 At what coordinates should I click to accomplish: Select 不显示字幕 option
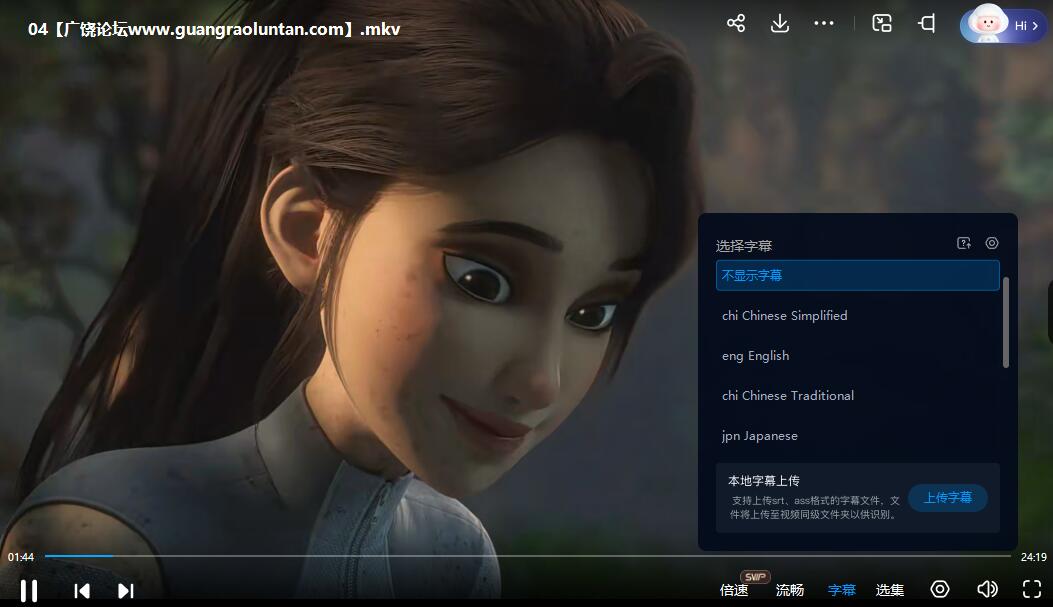point(858,275)
